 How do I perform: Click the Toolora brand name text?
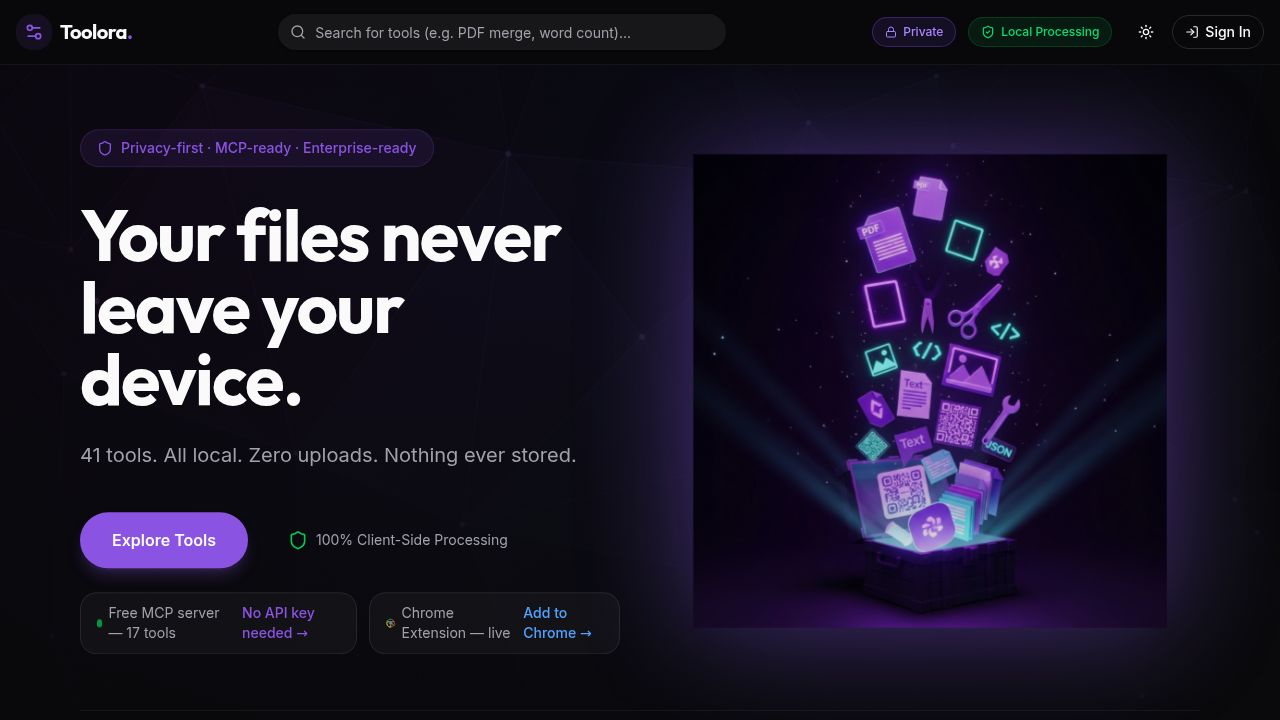pos(96,32)
